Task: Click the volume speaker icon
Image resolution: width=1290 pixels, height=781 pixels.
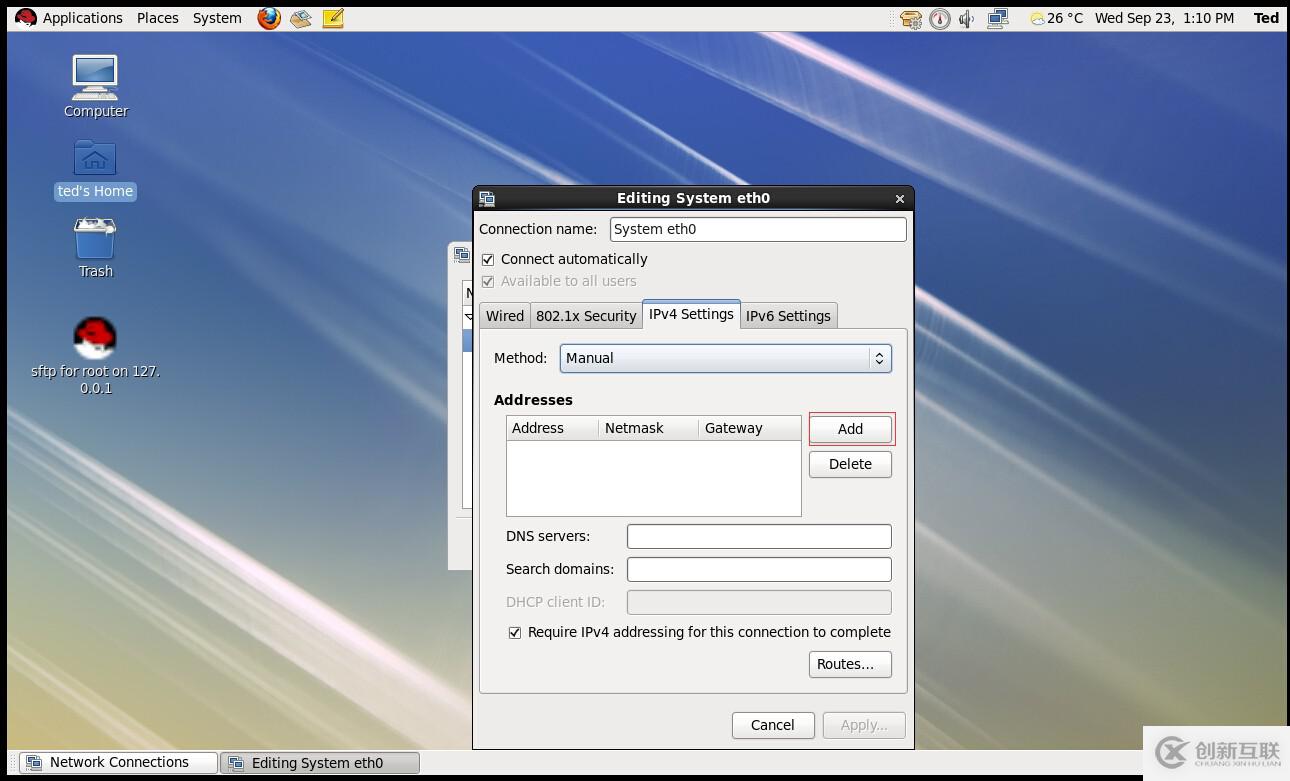Action: (967, 18)
